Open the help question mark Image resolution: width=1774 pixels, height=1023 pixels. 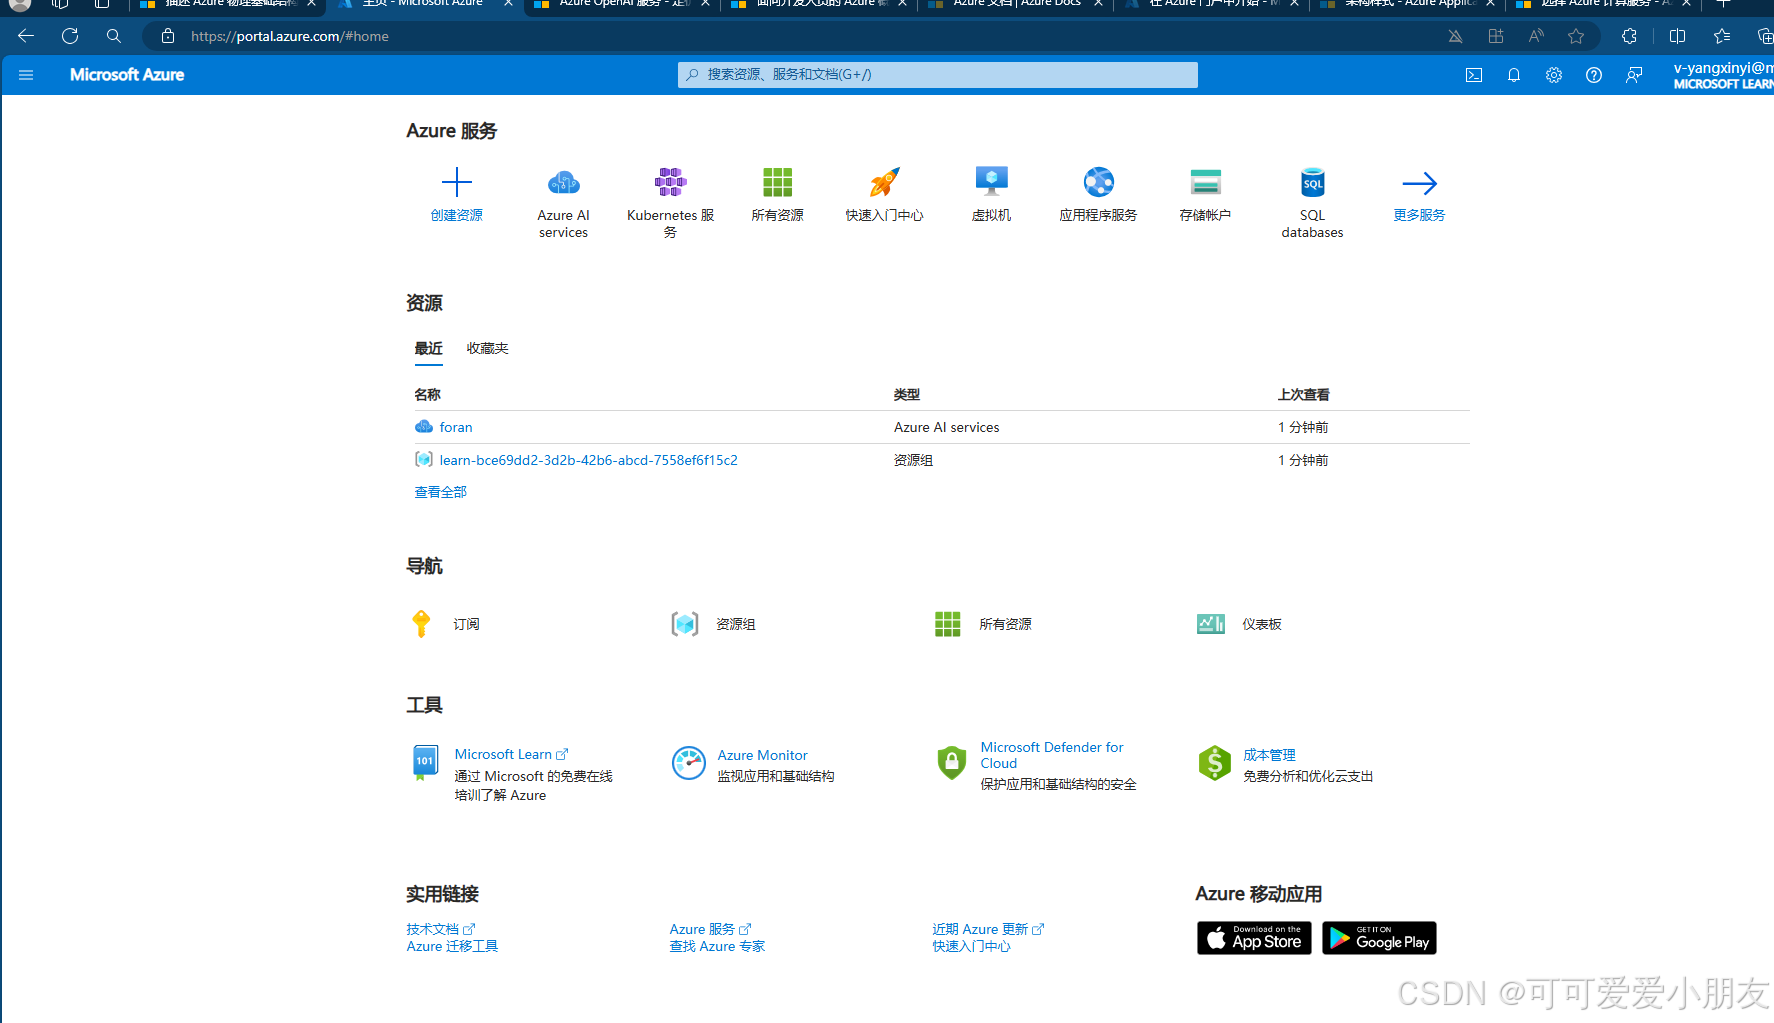pos(1594,75)
